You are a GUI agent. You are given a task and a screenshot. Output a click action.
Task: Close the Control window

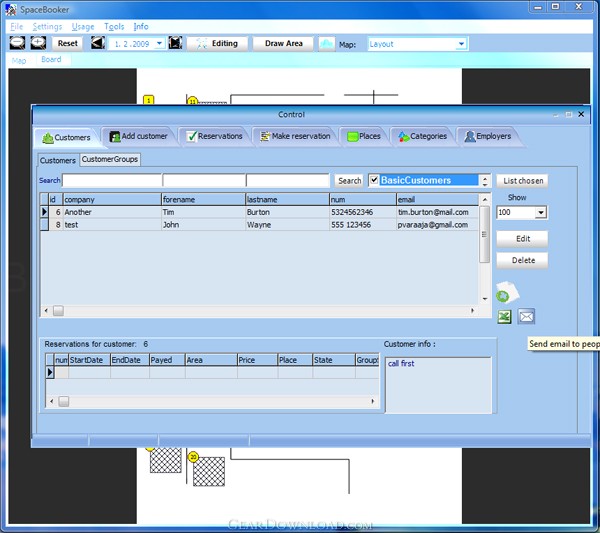(x=581, y=114)
